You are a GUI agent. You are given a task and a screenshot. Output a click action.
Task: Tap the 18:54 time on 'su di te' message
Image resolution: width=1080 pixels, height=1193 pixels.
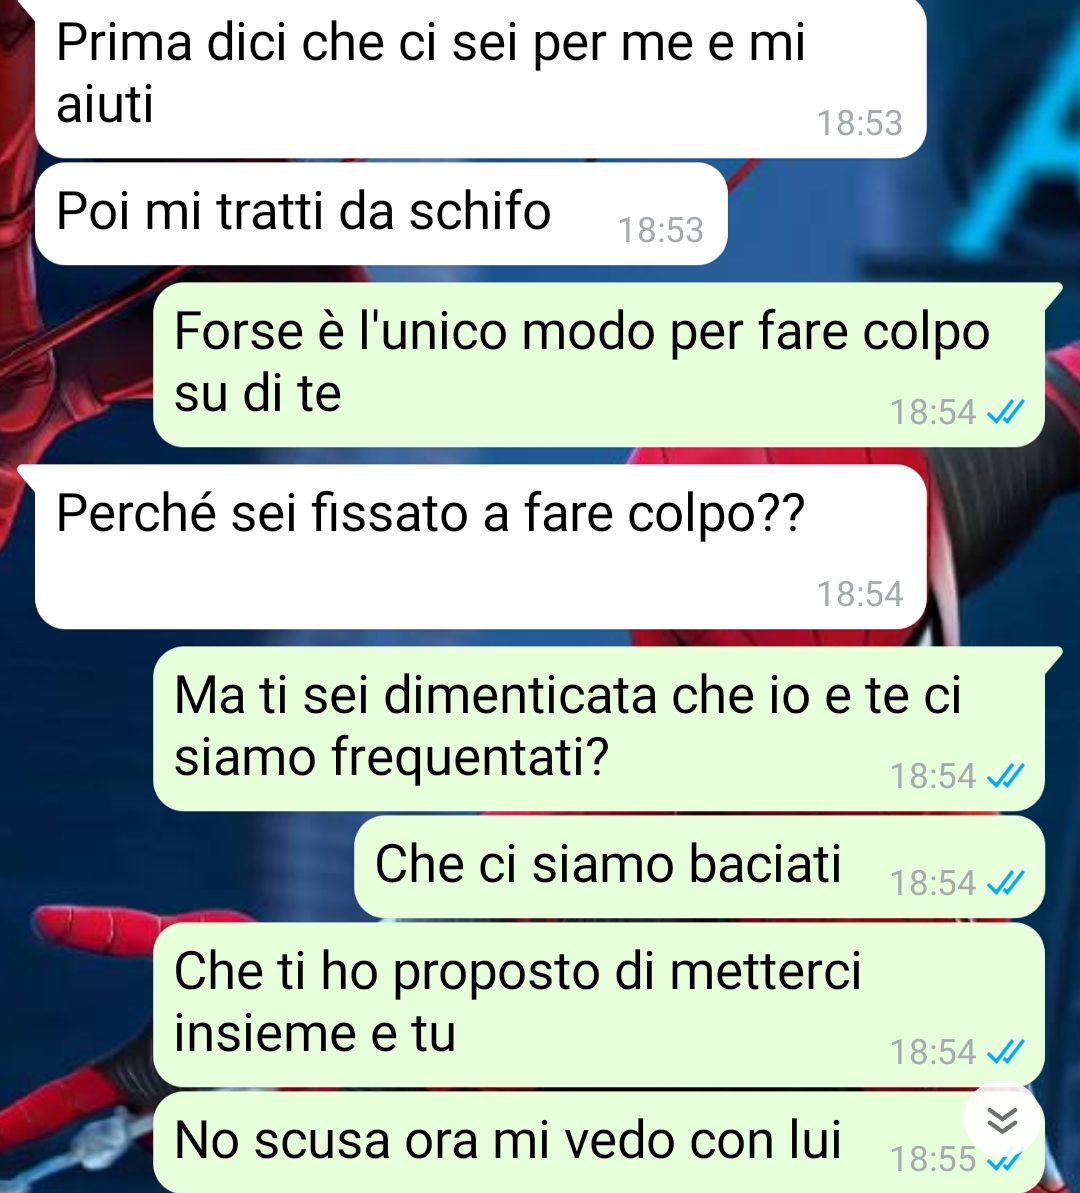[933, 412]
